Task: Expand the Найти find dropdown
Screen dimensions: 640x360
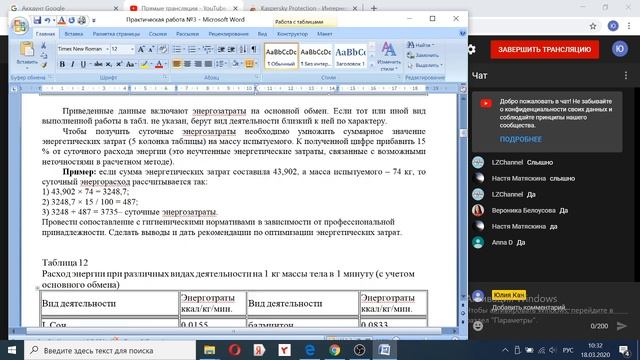Action: (x=433, y=45)
